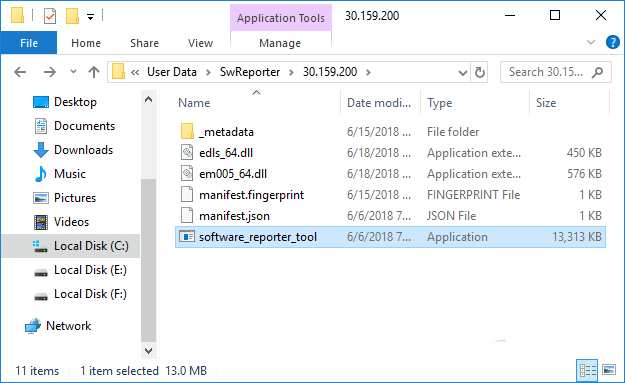The width and height of the screenshot is (625, 383).
Task: Refresh the current folder
Action: (480, 72)
